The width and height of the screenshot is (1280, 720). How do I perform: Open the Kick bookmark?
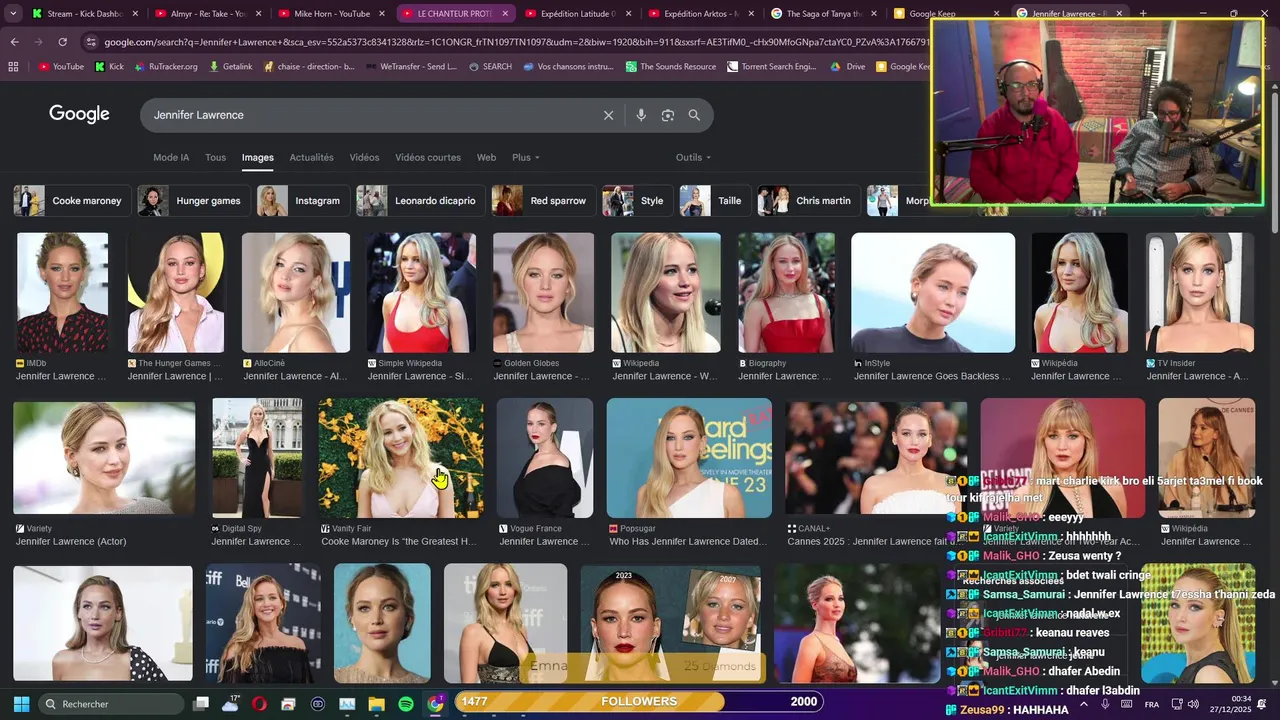[109, 67]
